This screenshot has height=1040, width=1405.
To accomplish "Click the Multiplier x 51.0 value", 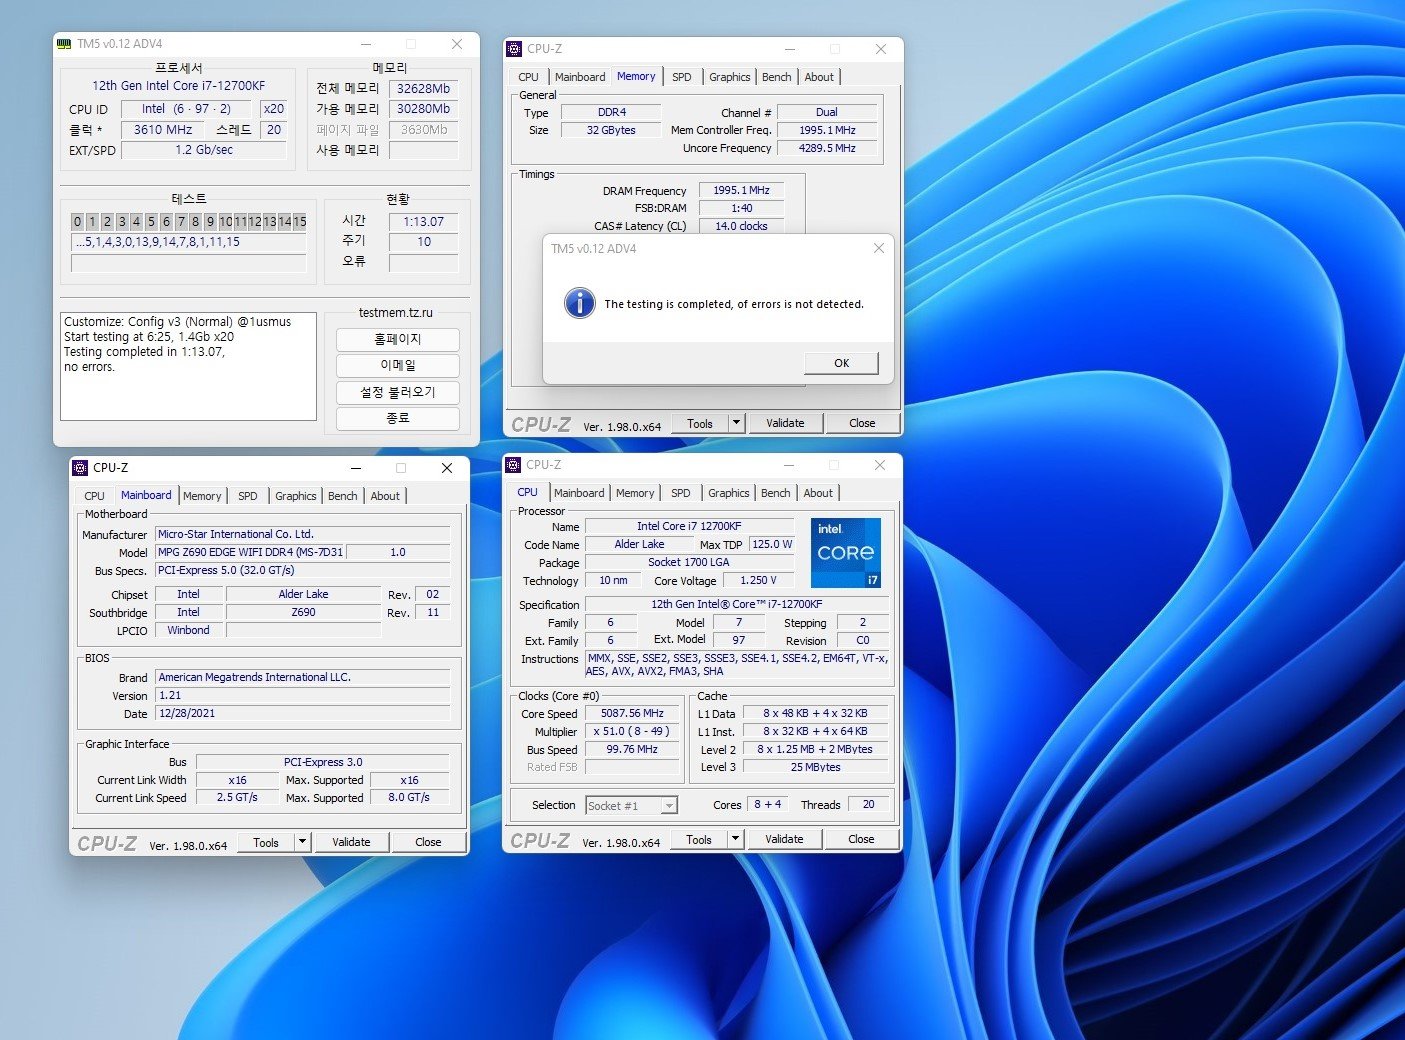I will (x=632, y=732).
